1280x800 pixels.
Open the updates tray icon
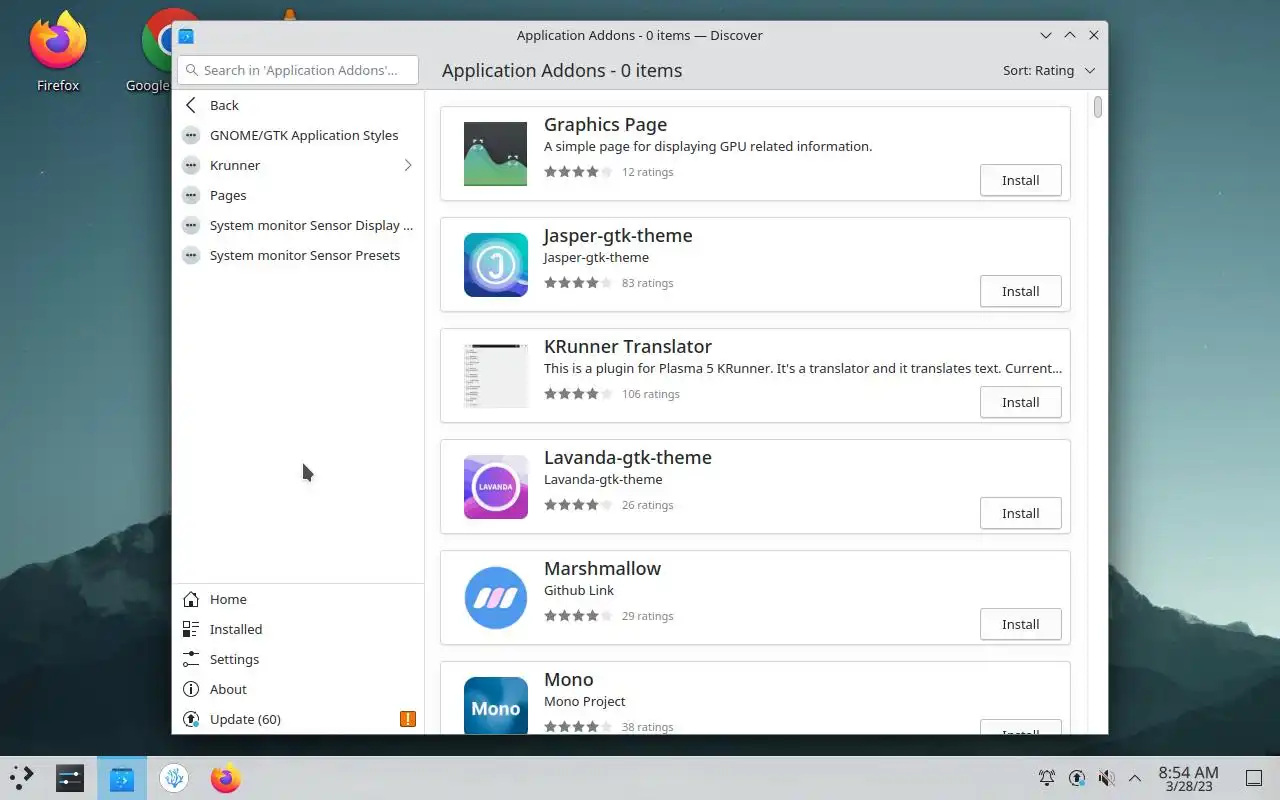tap(1077, 778)
